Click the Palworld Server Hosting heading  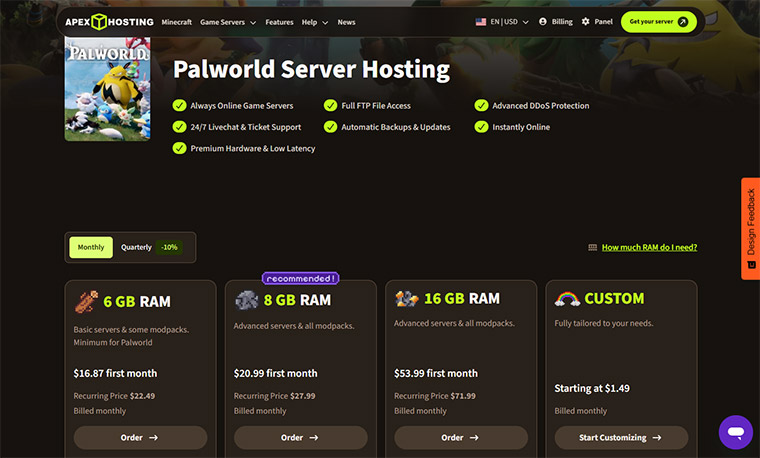click(312, 69)
